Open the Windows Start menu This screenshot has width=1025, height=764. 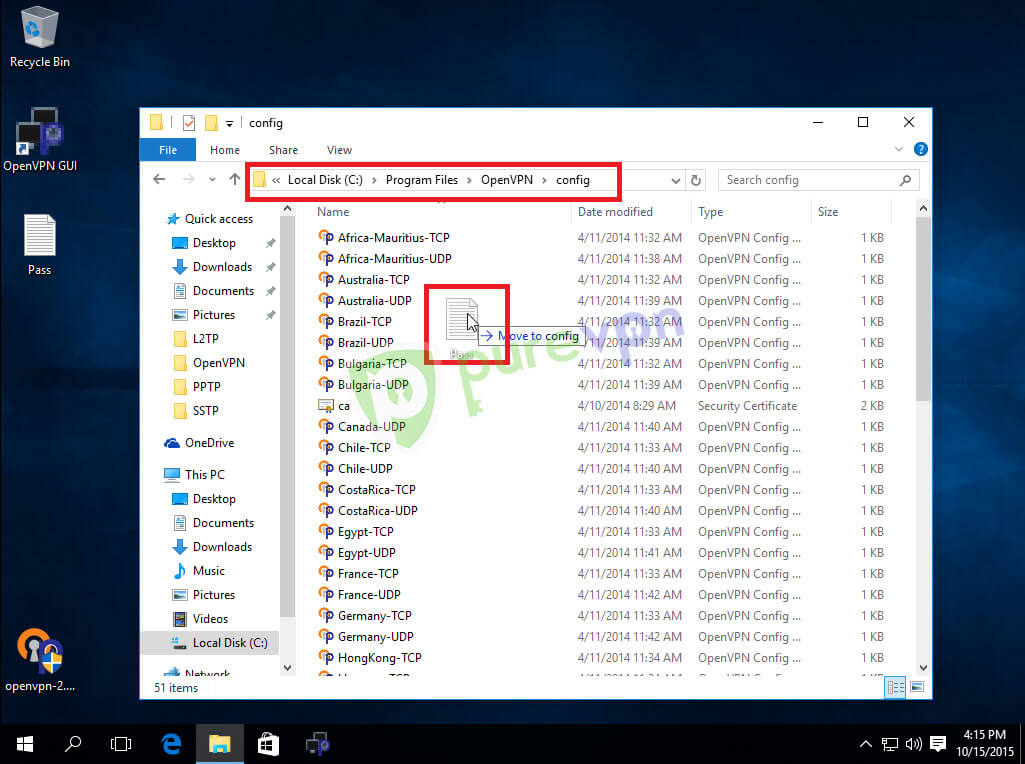24,744
